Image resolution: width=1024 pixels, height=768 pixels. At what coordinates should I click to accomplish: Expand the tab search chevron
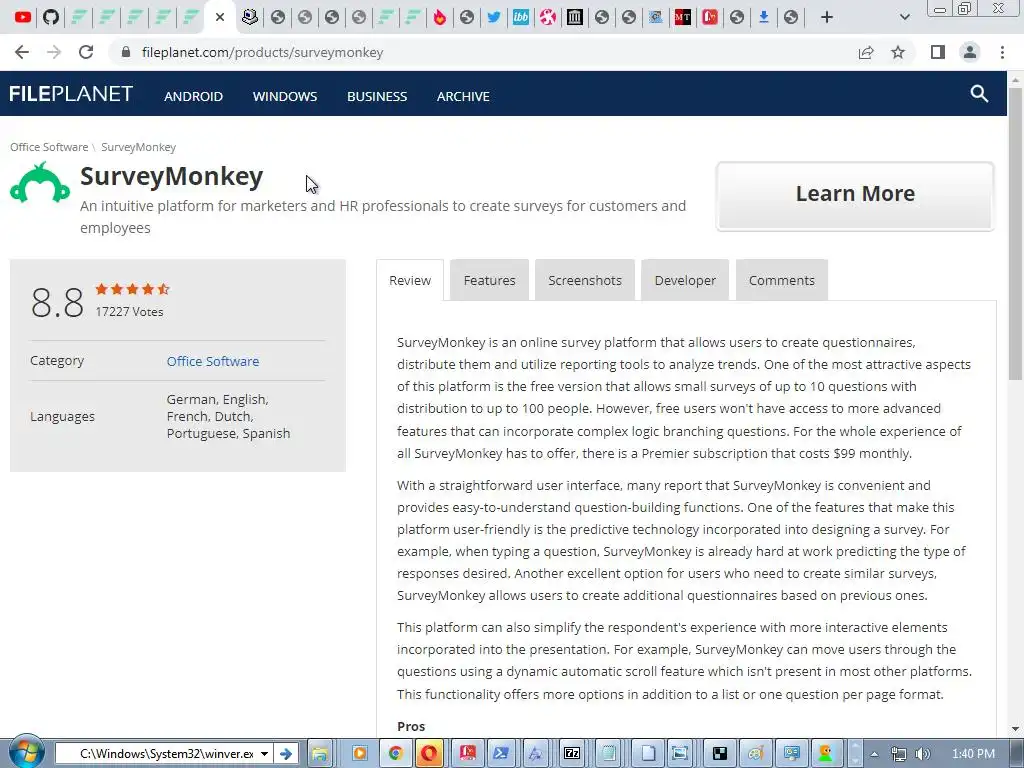904,17
